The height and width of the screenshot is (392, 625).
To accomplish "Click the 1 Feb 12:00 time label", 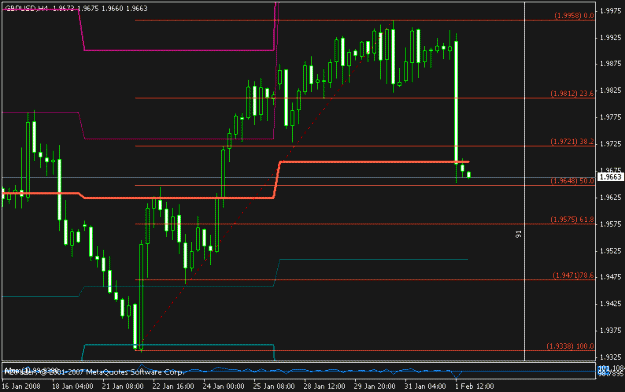I will (474, 386).
